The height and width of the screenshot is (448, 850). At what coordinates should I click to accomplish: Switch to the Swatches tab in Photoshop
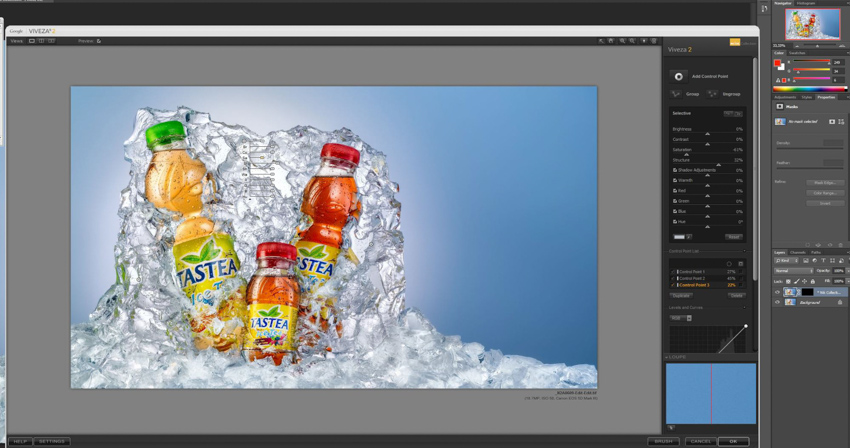pos(797,53)
